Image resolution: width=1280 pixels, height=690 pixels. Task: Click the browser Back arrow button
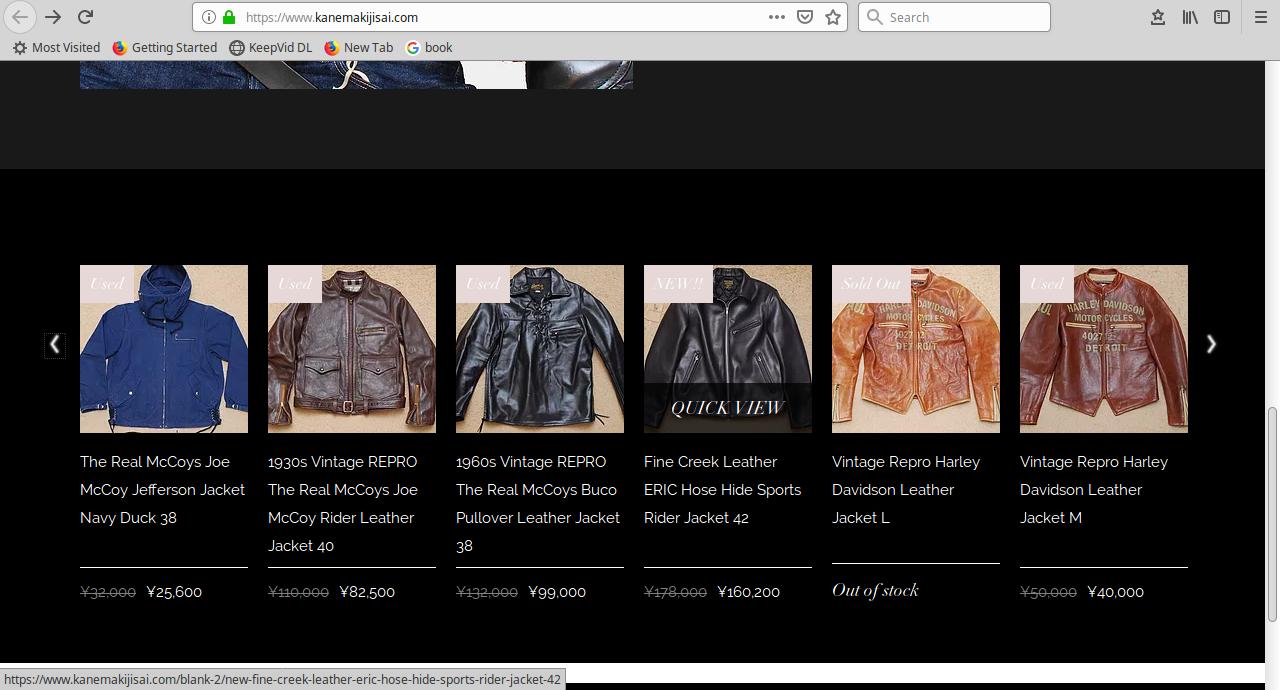20,17
